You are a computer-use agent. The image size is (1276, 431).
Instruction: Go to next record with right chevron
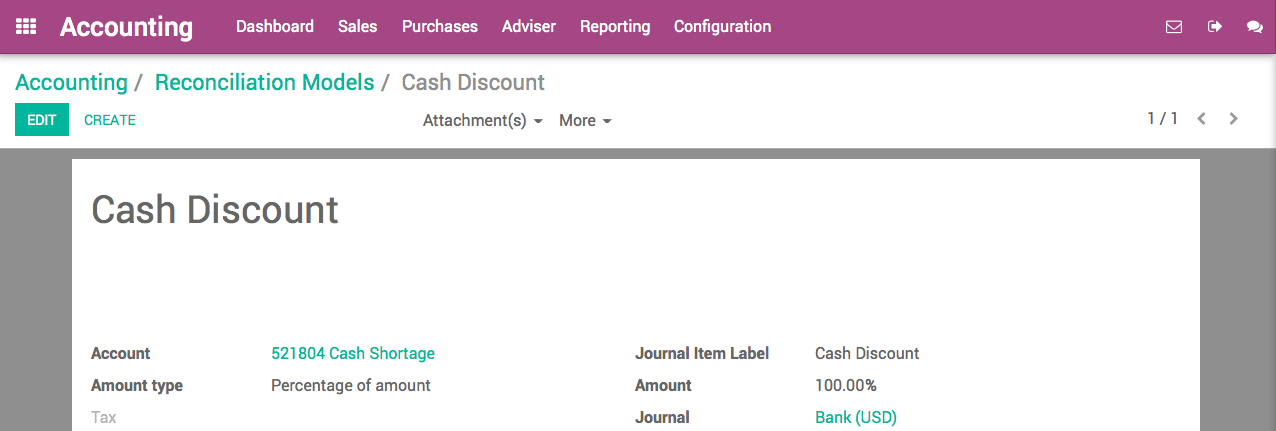pos(1234,119)
